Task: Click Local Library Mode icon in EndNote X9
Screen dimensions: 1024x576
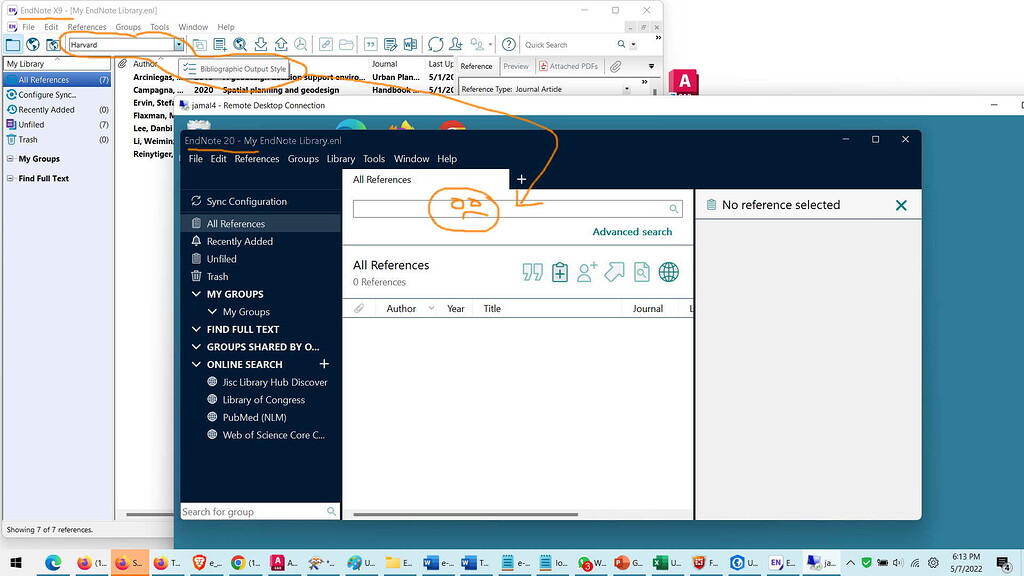Action: (13, 44)
